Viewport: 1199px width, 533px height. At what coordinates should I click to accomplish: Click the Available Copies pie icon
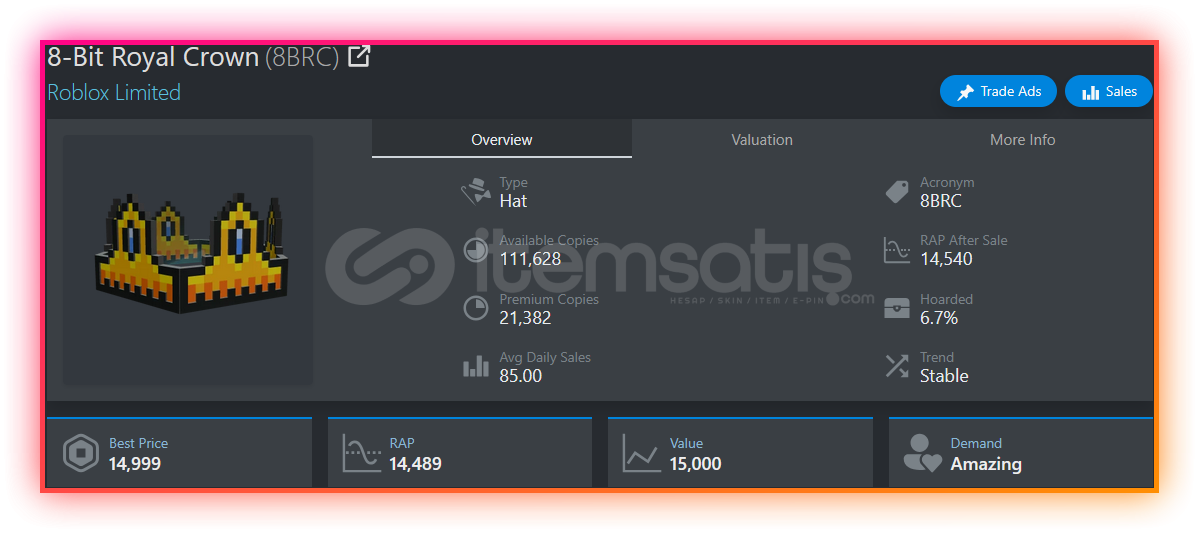coord(476,250)
